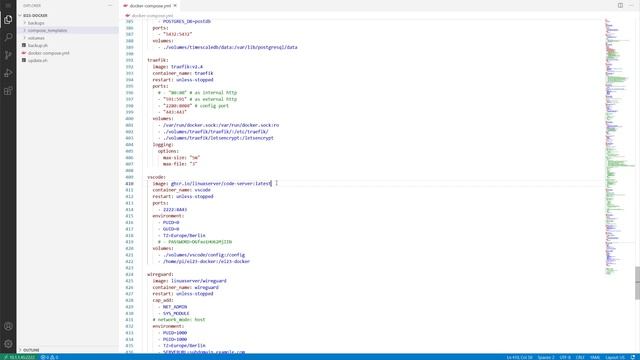
Task: Click the Spaces: 2 indentation setting
Action: tap(546, 357)
